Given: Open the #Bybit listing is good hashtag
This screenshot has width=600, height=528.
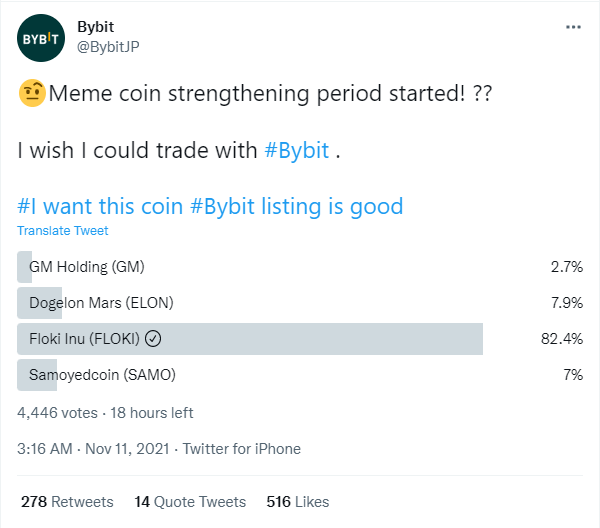Looking at the screenshot, I should [x=297, y=206].
